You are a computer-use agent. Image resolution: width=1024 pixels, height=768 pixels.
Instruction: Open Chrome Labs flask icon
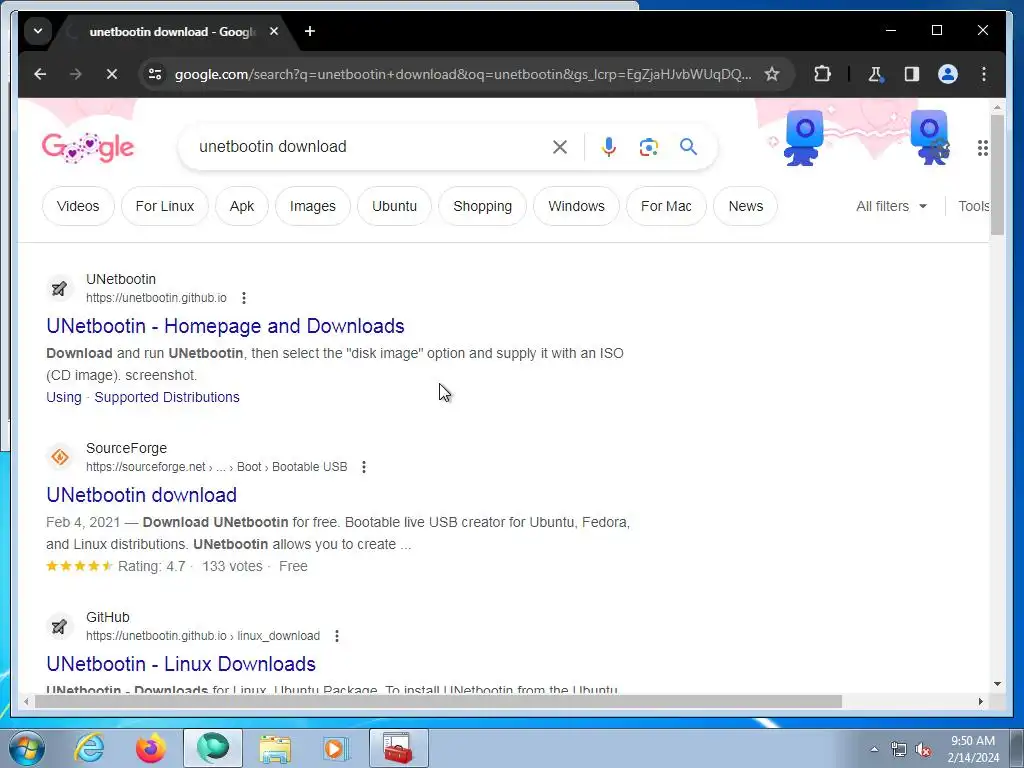tap(876, 74)
